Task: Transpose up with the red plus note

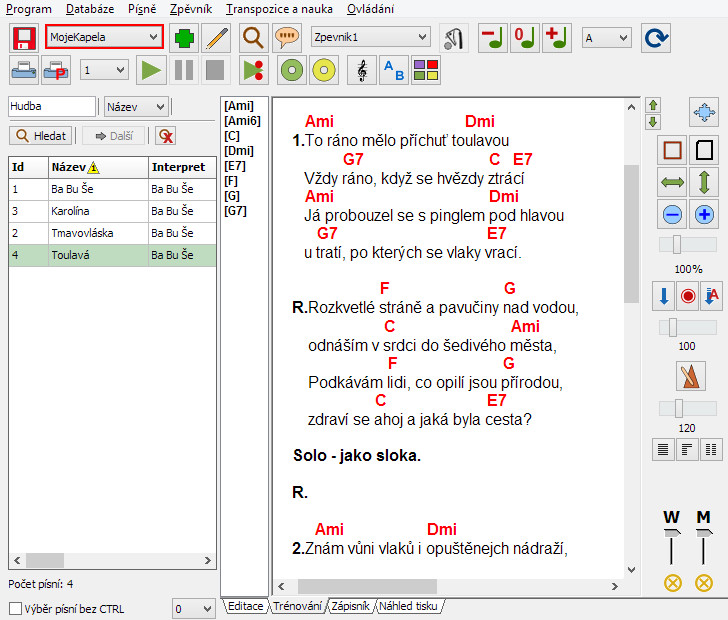Action: 557,38
